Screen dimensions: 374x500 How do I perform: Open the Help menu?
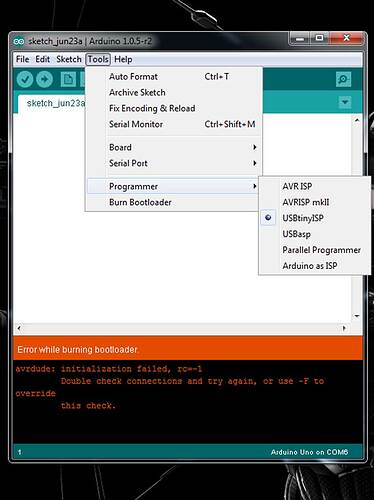(123, 59)
